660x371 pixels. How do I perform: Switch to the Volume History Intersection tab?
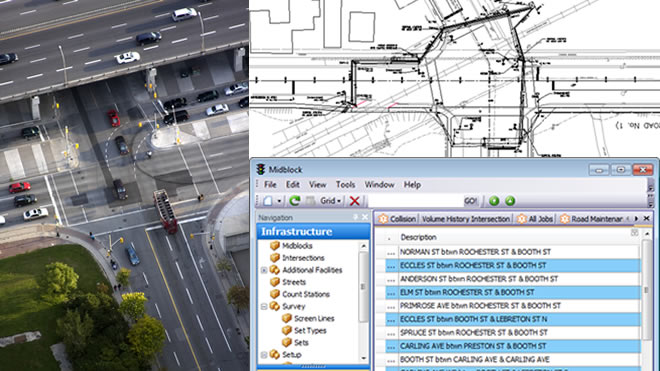pyautogui.click(x=466, y=219)
